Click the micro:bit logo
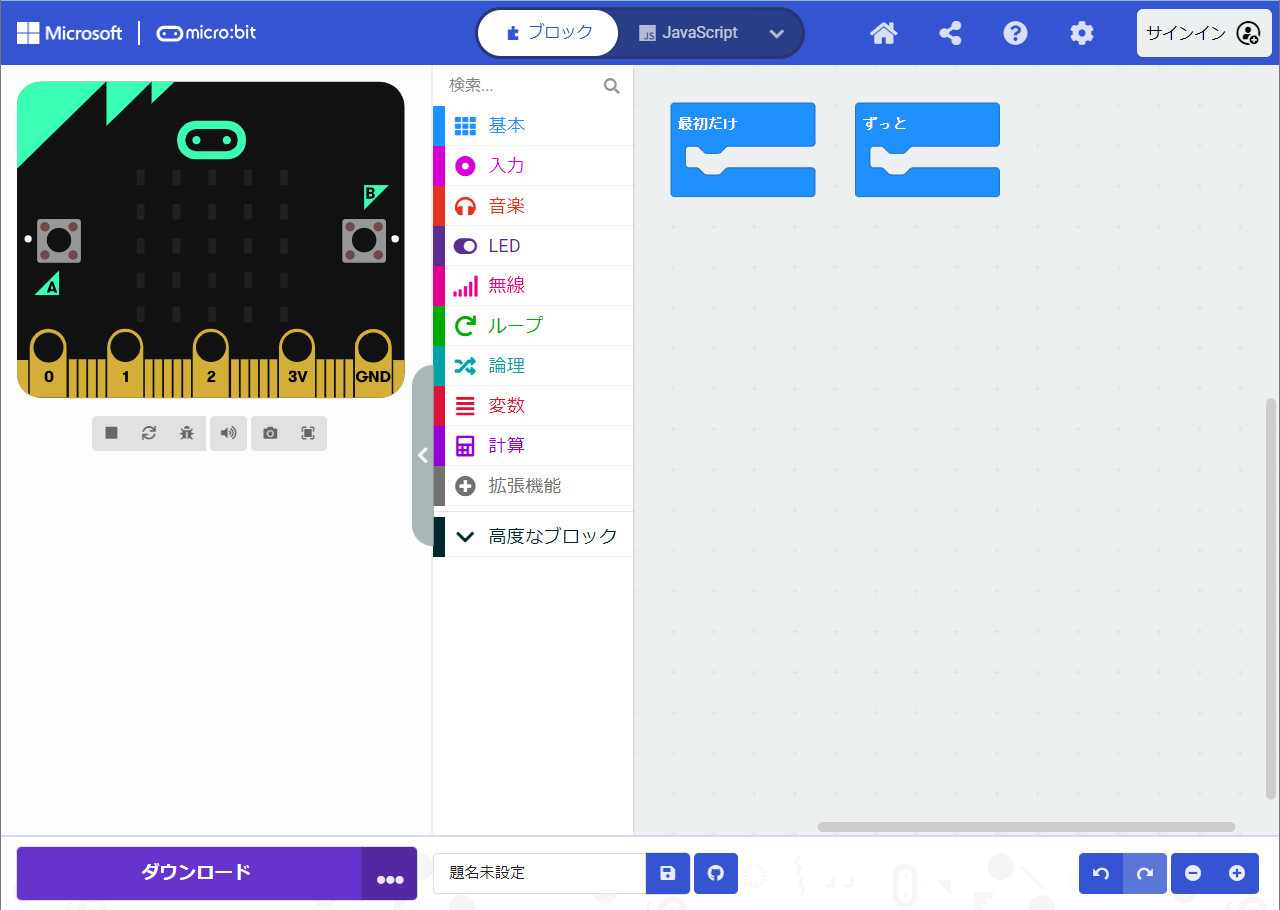This screenshot has width=1280, height=910. click(x=206, y=33)
